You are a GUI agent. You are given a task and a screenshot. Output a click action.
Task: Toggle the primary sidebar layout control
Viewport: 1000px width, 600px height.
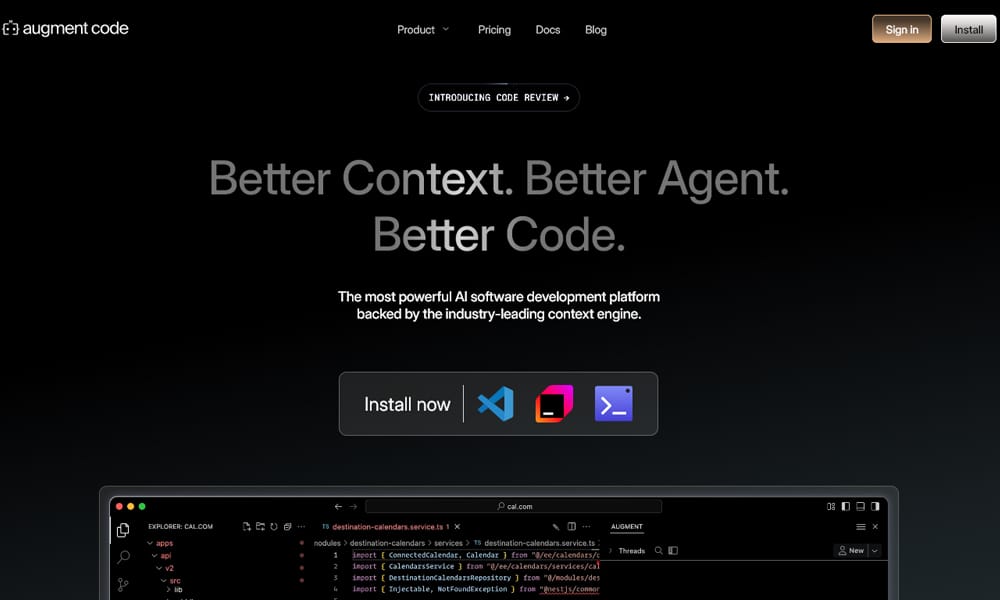click(x=845, y=506)
